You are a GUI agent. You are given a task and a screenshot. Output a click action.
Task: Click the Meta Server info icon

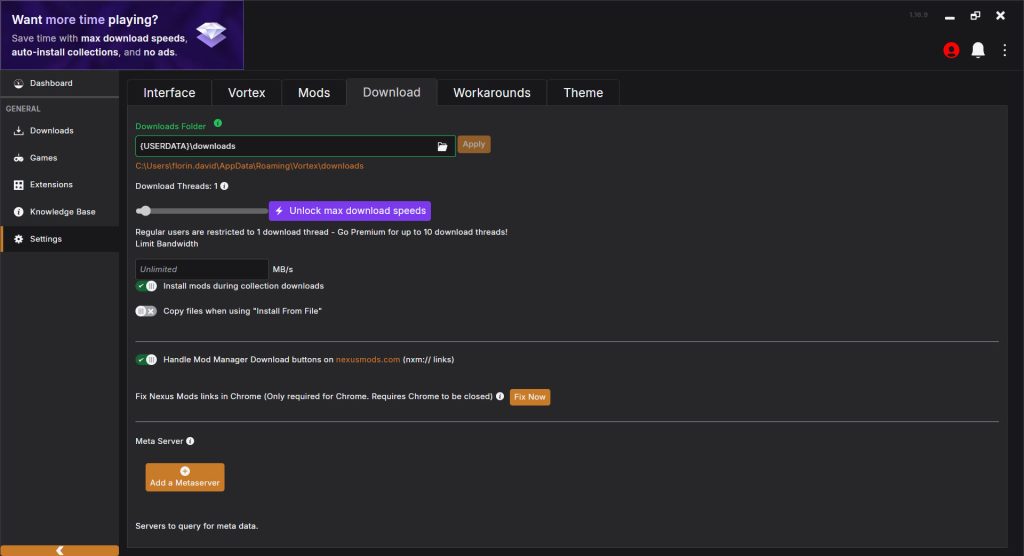click(190, 441)
